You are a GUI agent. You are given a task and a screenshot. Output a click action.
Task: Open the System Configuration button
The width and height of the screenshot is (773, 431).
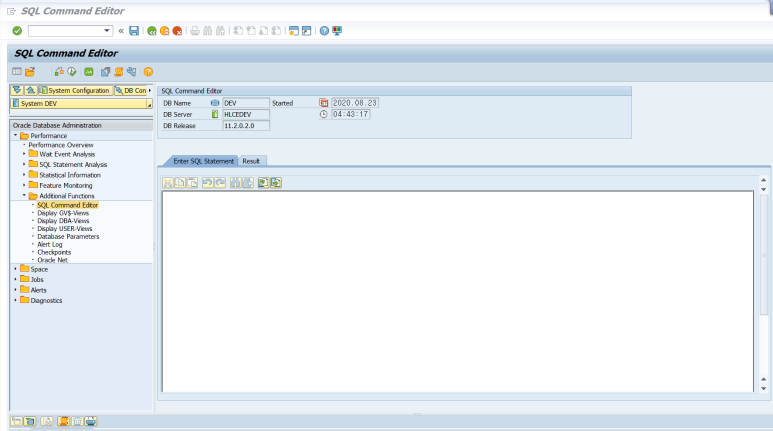tap(75, 90)
